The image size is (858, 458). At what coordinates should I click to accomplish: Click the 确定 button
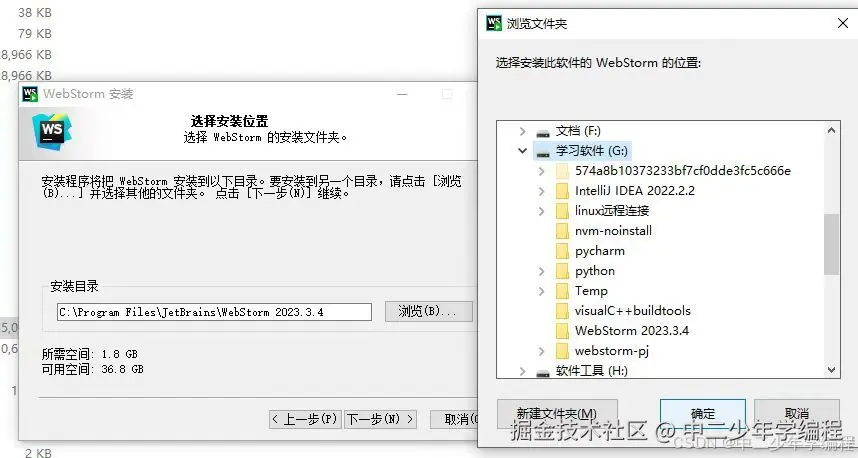point(703,413)
